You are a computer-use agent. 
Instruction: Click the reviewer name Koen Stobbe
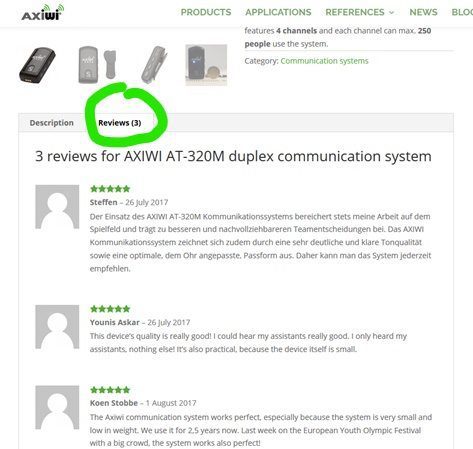click(114, 403)
